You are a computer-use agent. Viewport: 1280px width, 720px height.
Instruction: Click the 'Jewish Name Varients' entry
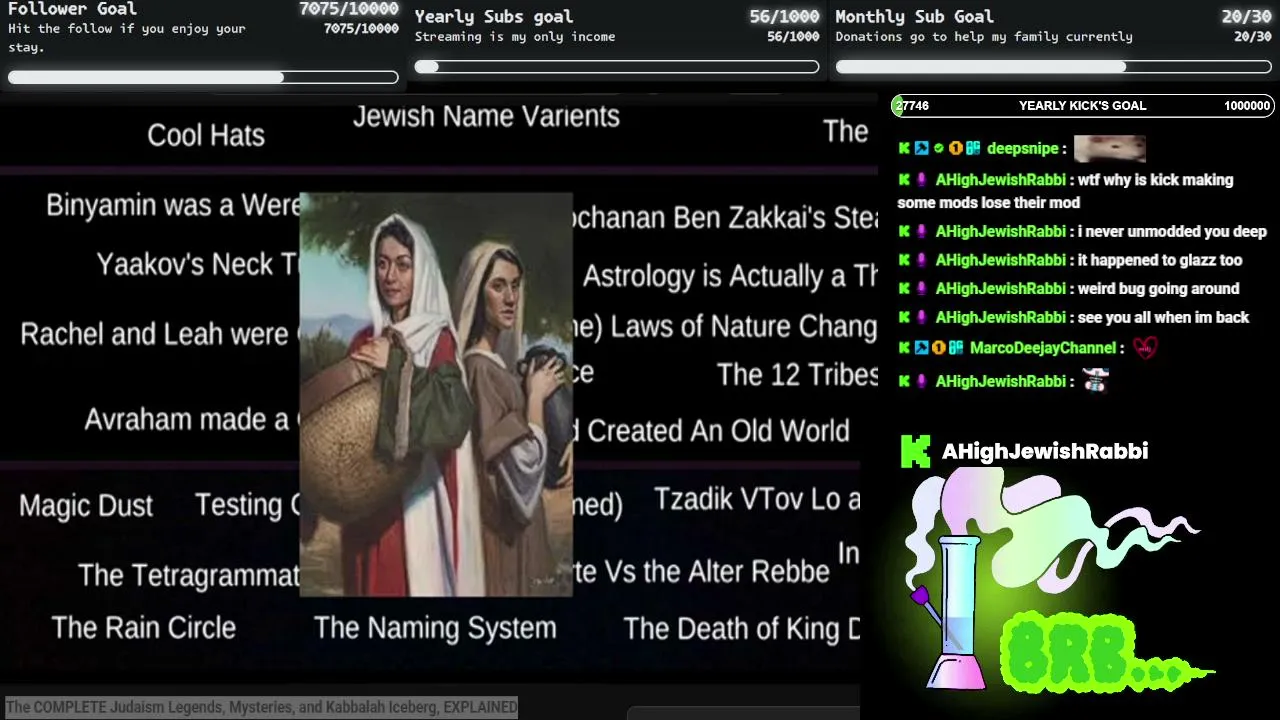(x=486, y=116)
